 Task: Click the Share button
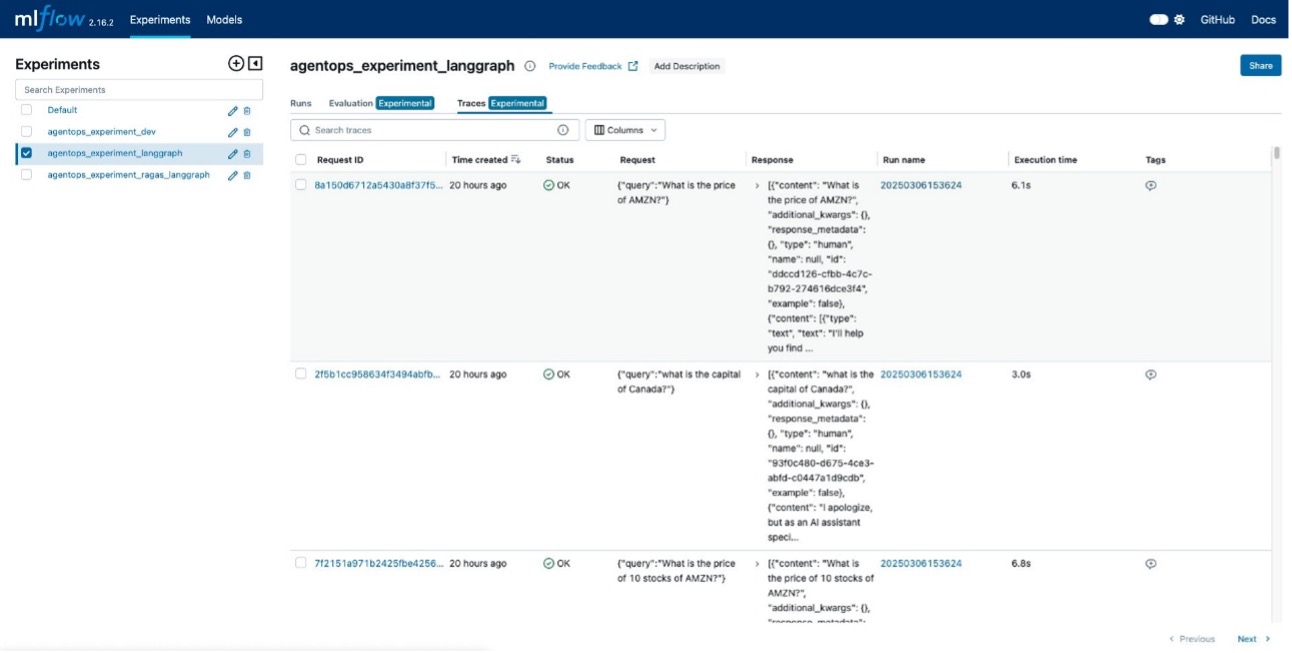(1261, 66)
